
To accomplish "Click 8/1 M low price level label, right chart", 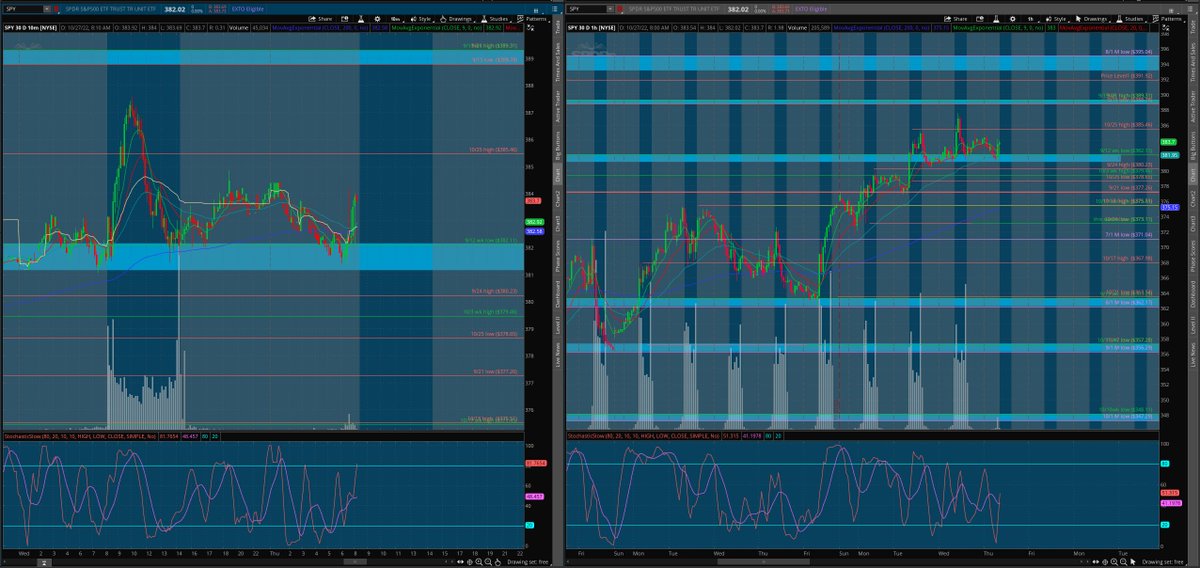I will click(1129, 51).
